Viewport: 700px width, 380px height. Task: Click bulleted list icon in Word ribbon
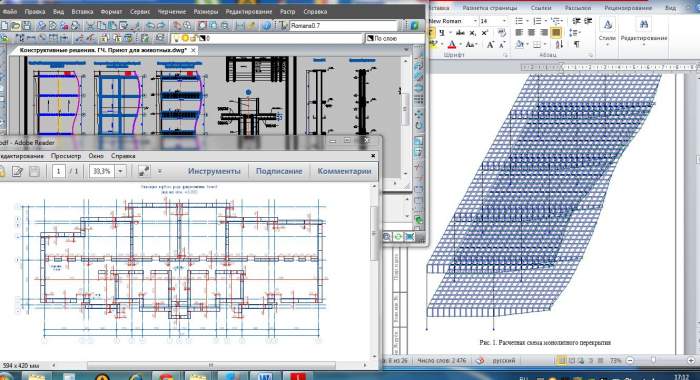coord(519,21)
